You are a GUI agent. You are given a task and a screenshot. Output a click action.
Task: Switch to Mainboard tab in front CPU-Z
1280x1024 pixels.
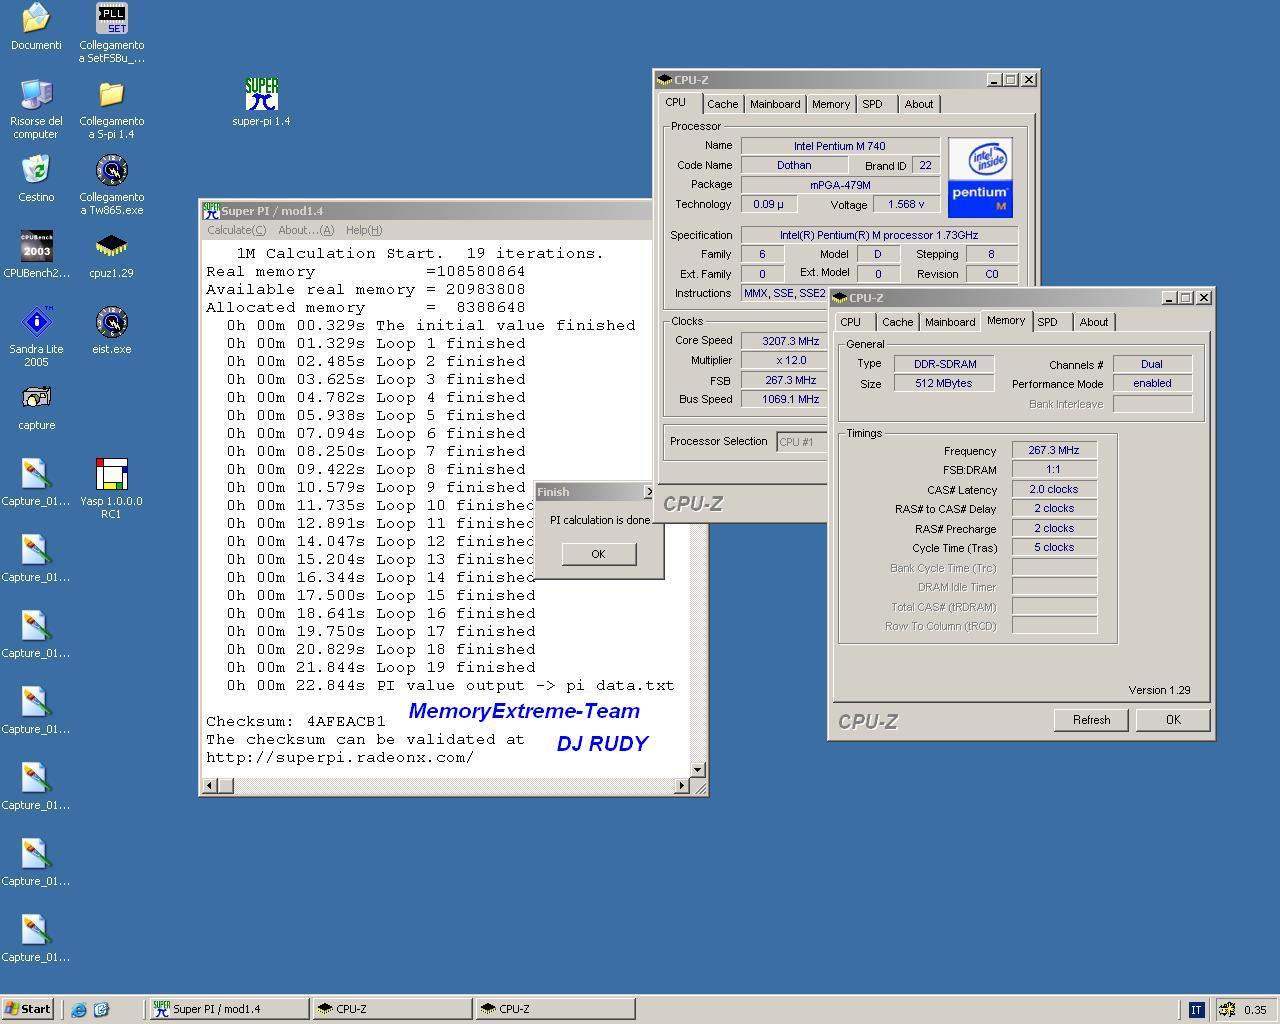click(950, 322)
